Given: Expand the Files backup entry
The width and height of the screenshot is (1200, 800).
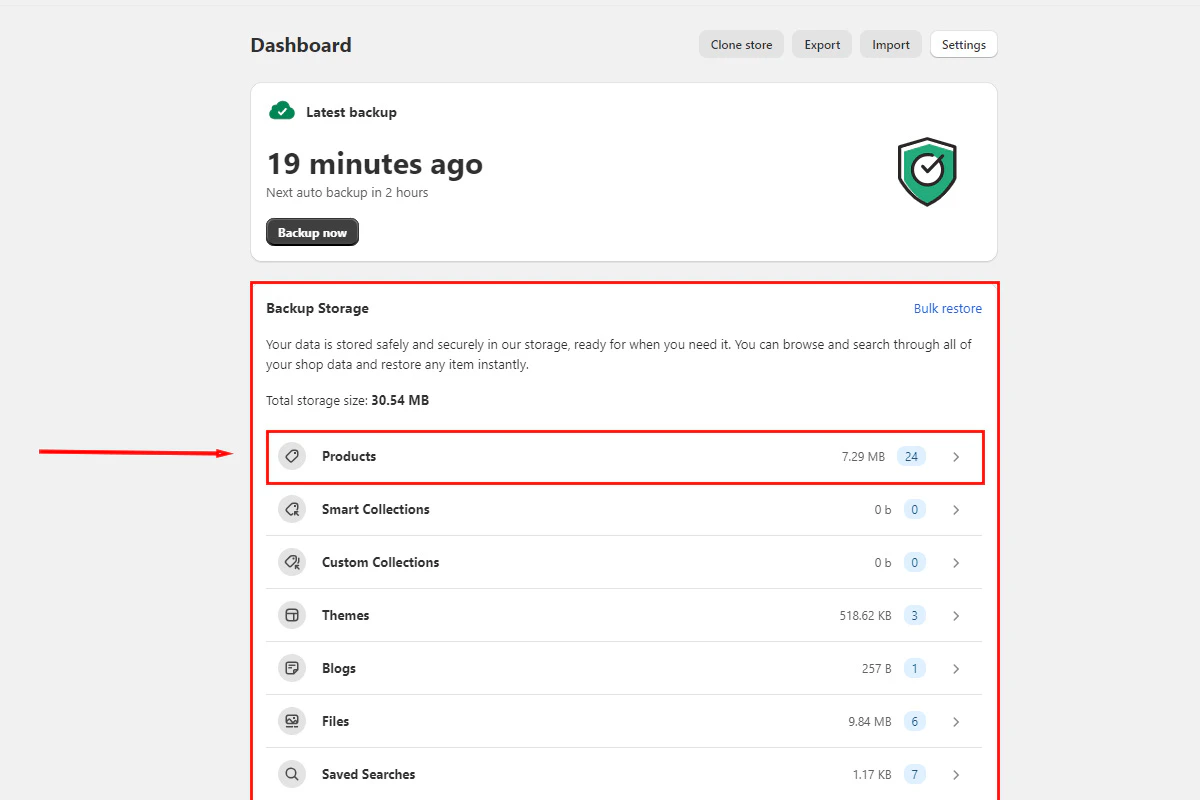Looking at the screenshot, I should (955, 721).
